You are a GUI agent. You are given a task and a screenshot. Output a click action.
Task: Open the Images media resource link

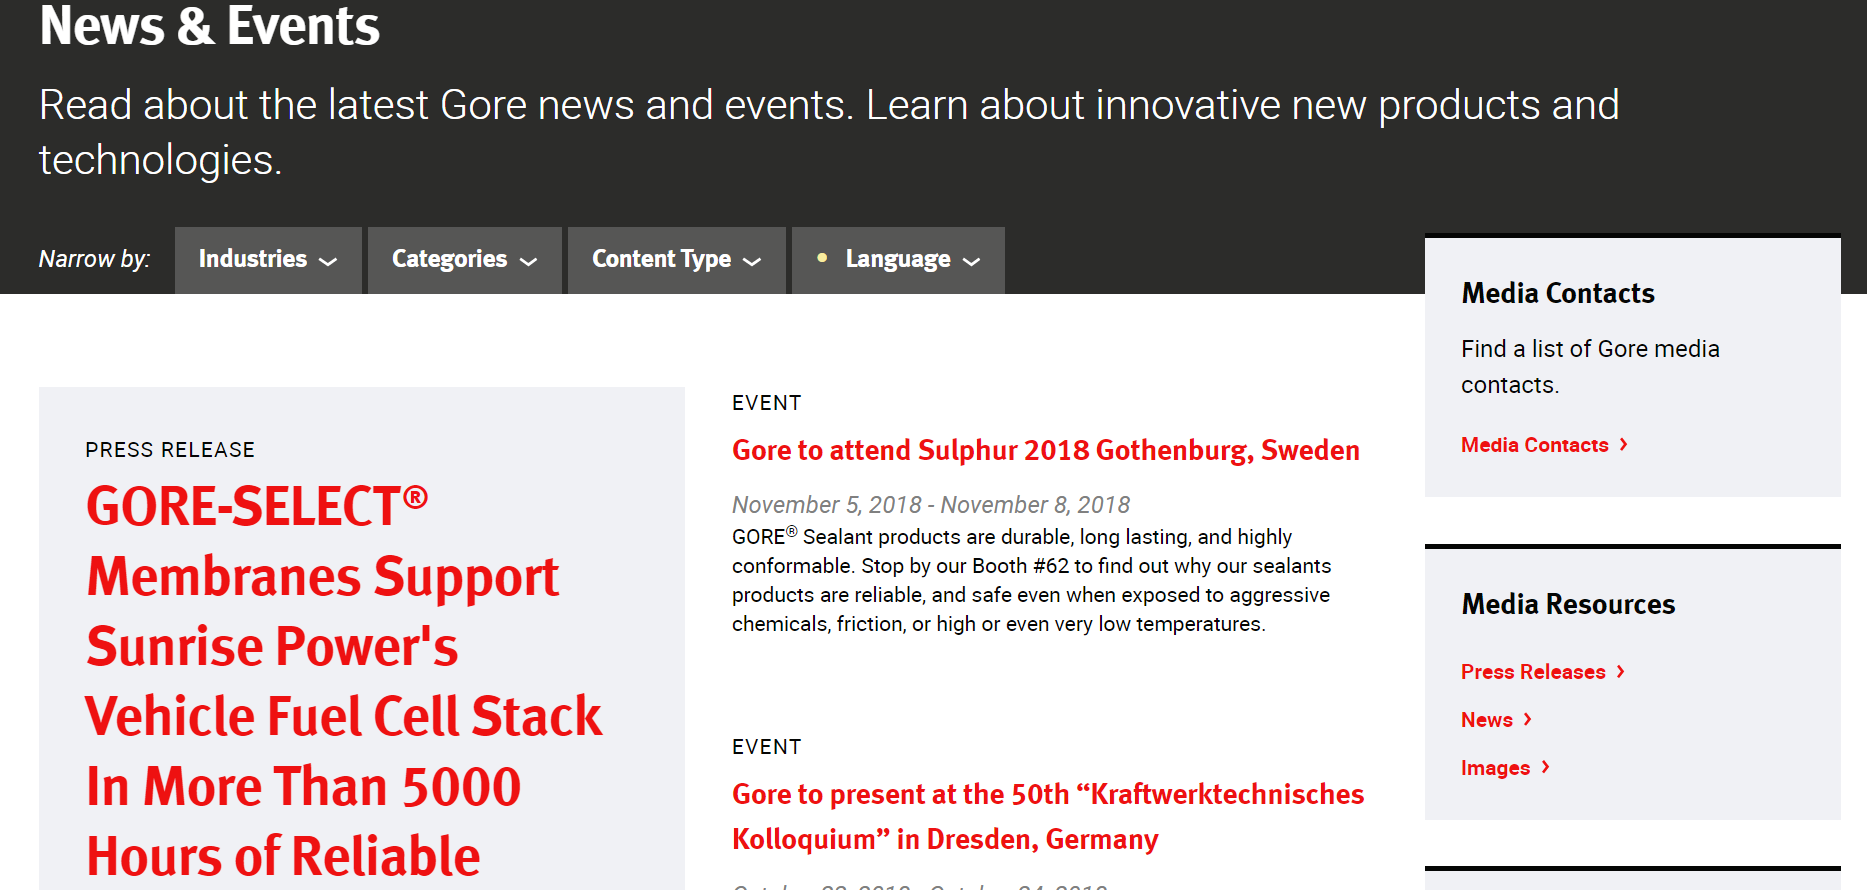pos(1495,768)
